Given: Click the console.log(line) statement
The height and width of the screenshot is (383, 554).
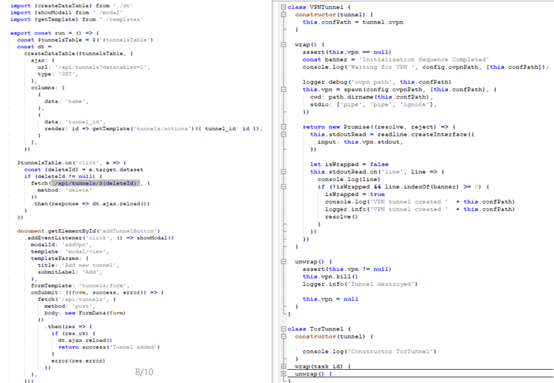Looking at the screenshot, I should [x=349, y=179].
